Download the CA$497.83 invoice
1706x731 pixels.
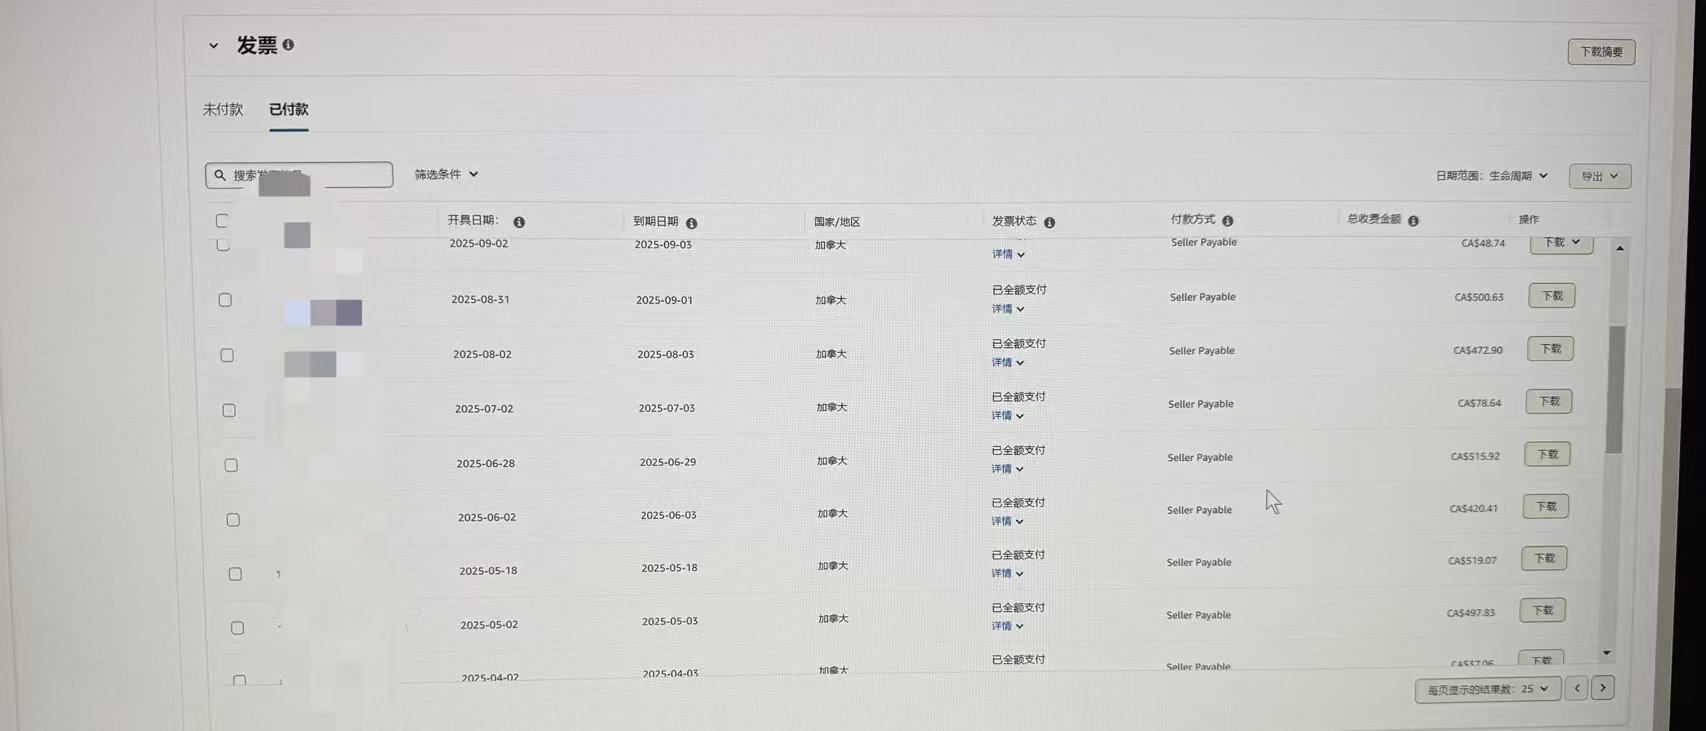(1543, 611)
